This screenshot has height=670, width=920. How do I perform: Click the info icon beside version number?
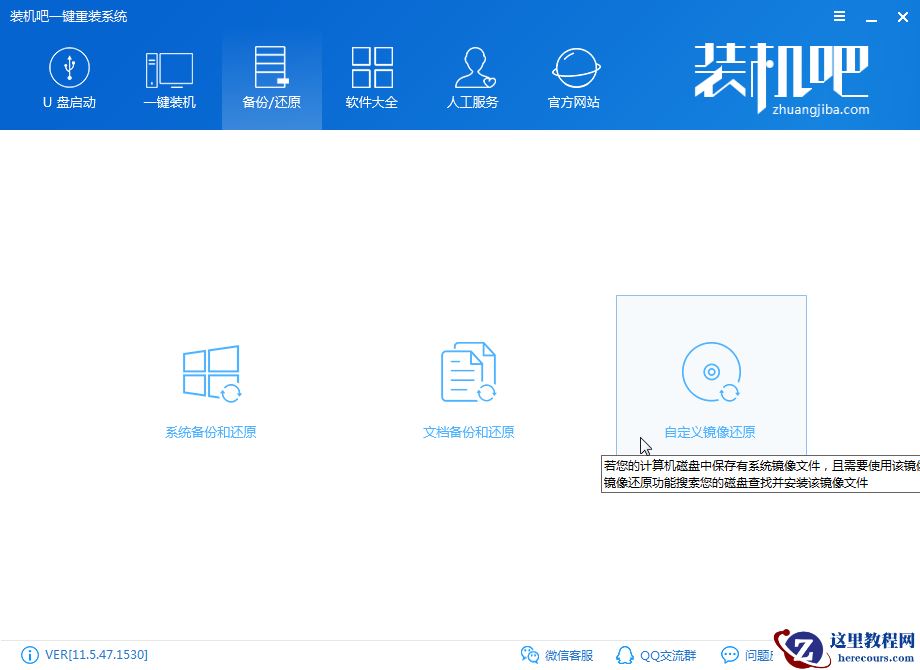(x=30, y=655)
